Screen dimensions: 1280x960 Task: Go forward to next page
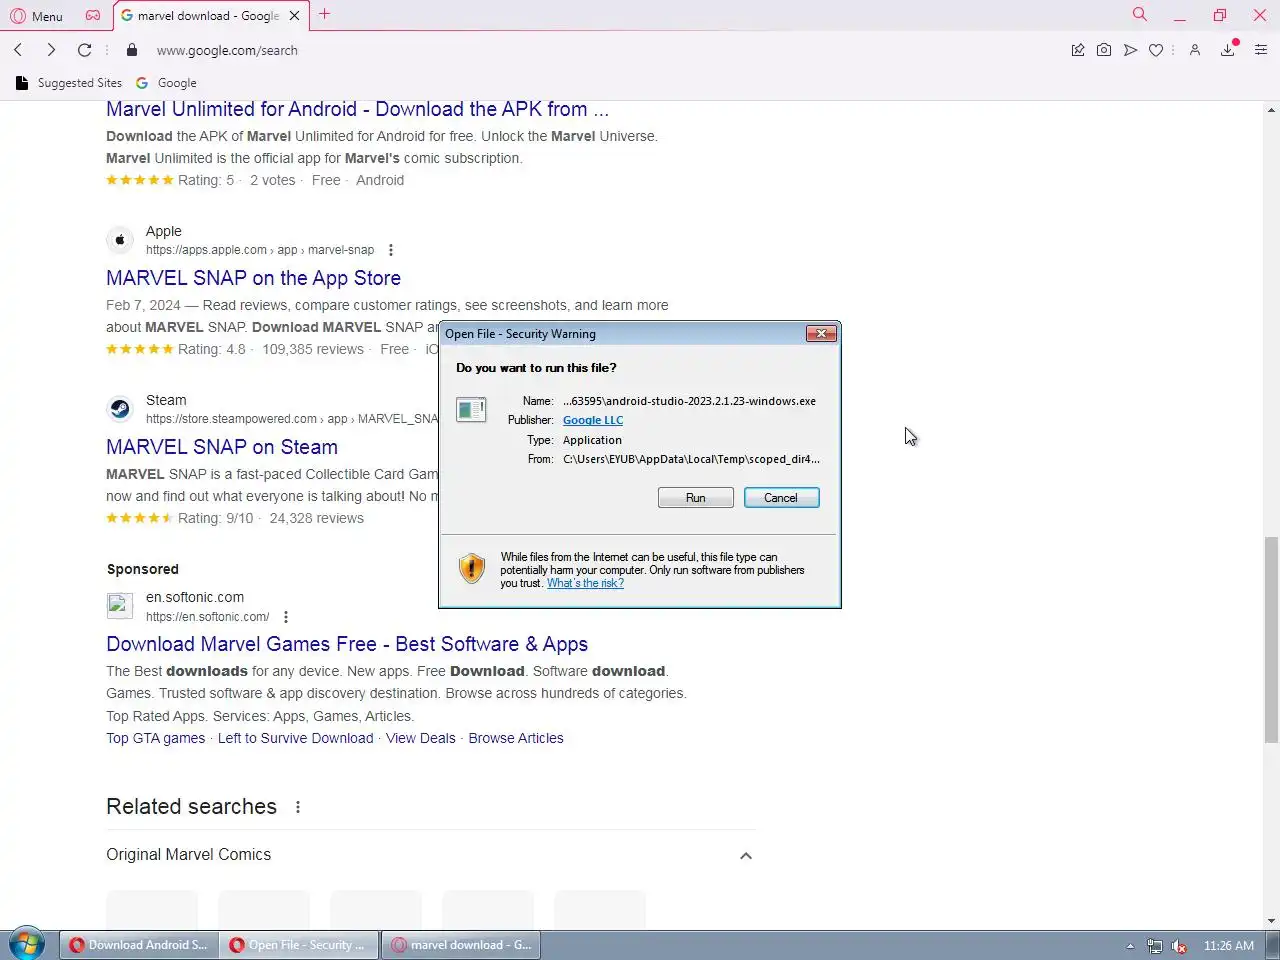coord(51,50)
